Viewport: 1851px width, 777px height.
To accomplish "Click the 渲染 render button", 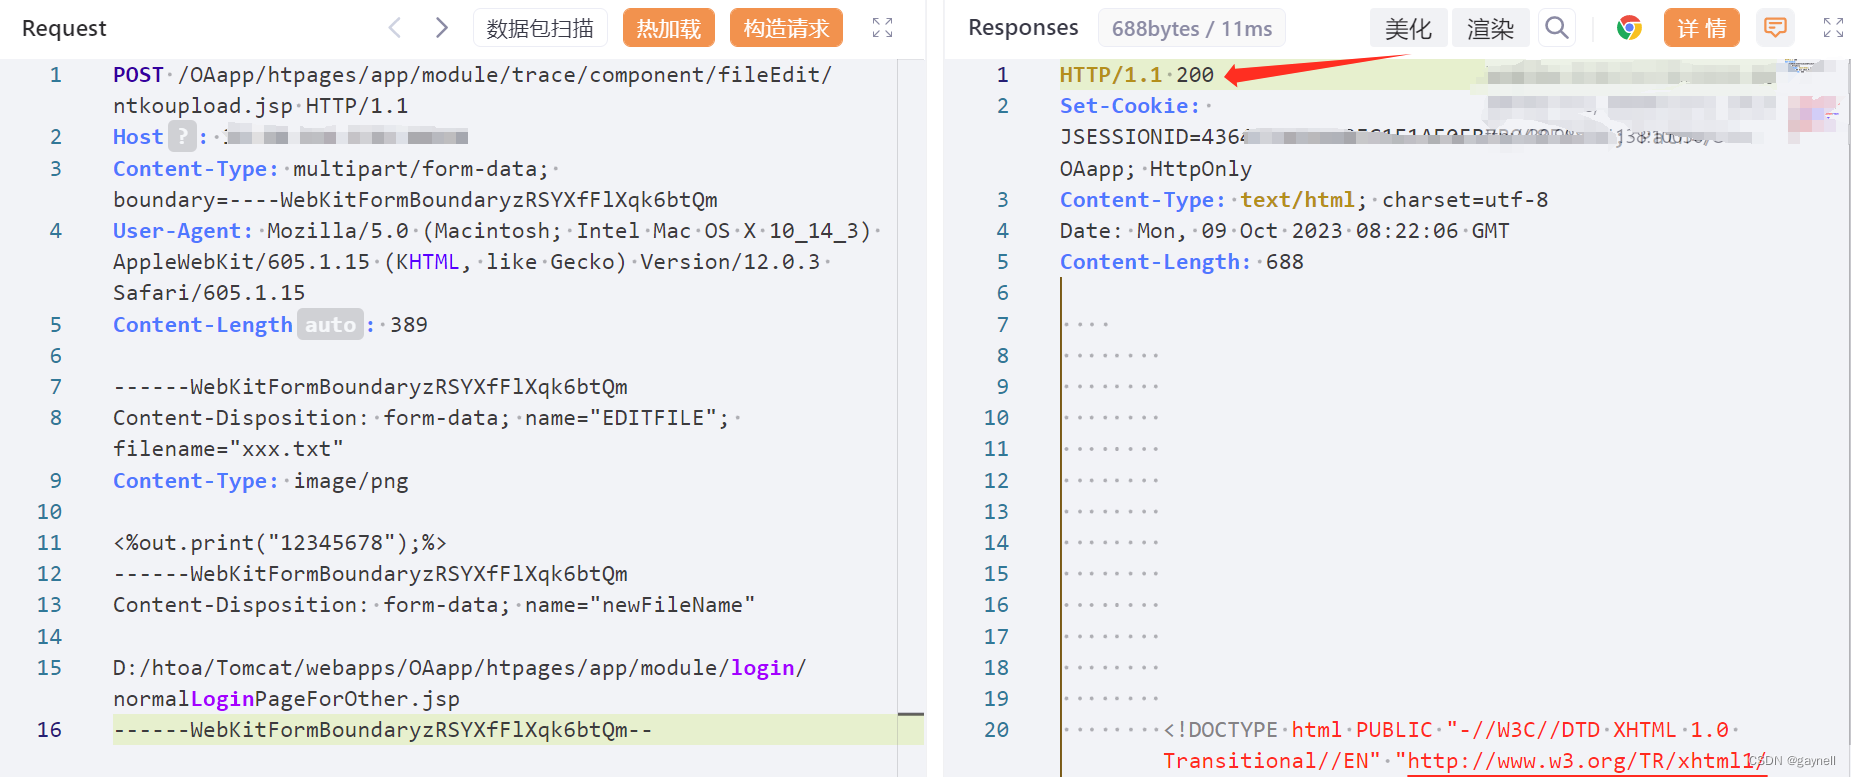I will (x=1490, y=28).
